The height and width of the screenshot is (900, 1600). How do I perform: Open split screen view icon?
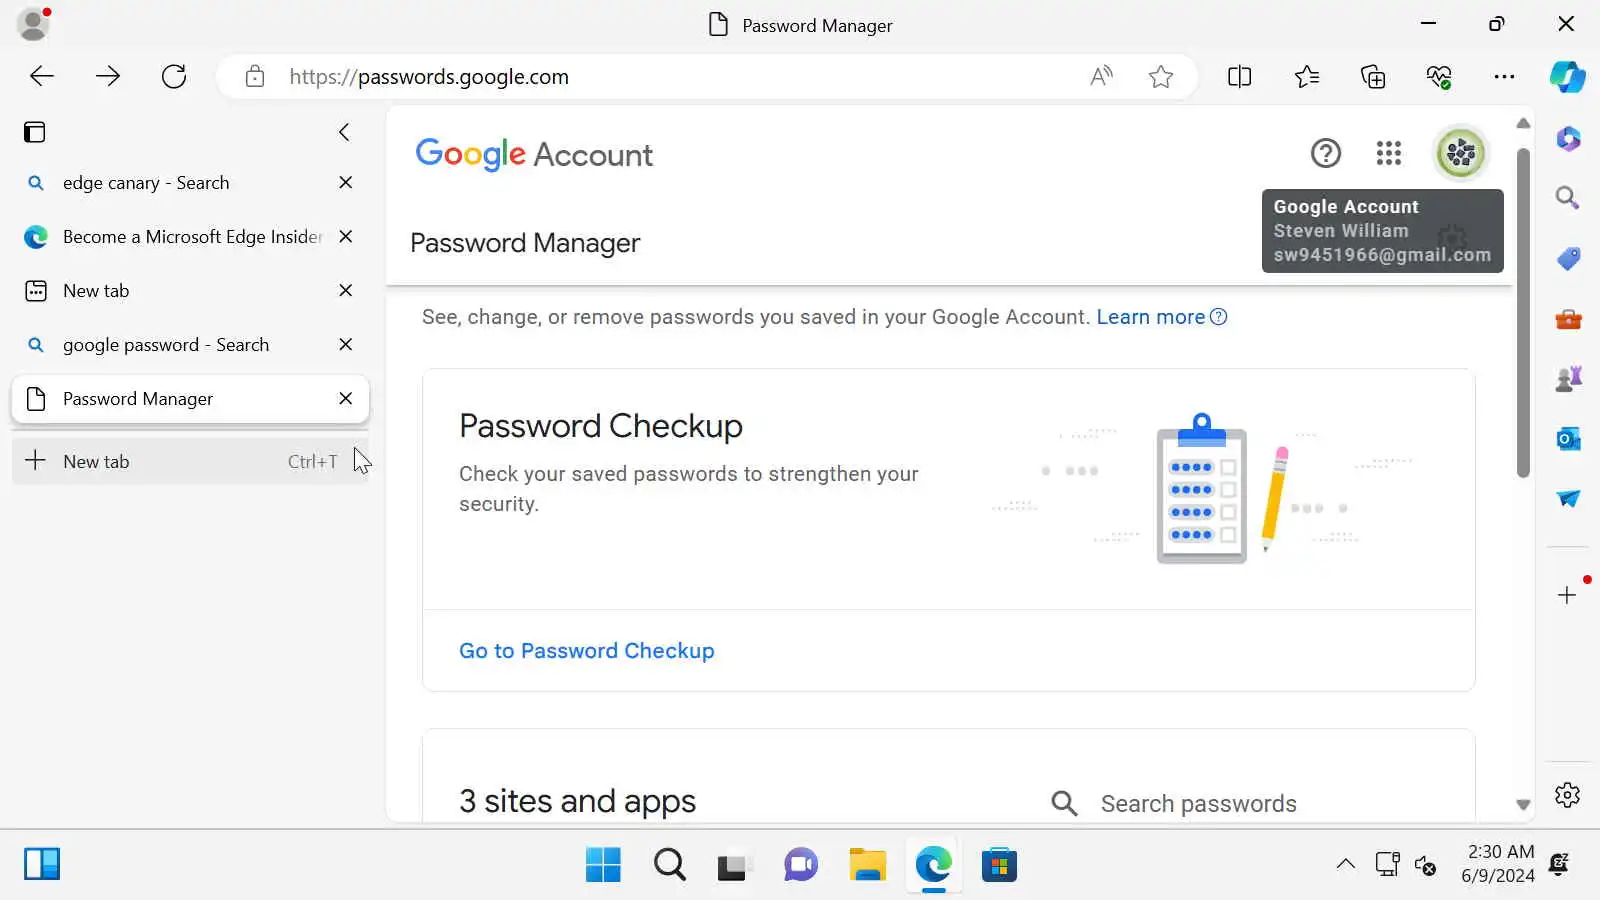click(x=1239, y=76)
